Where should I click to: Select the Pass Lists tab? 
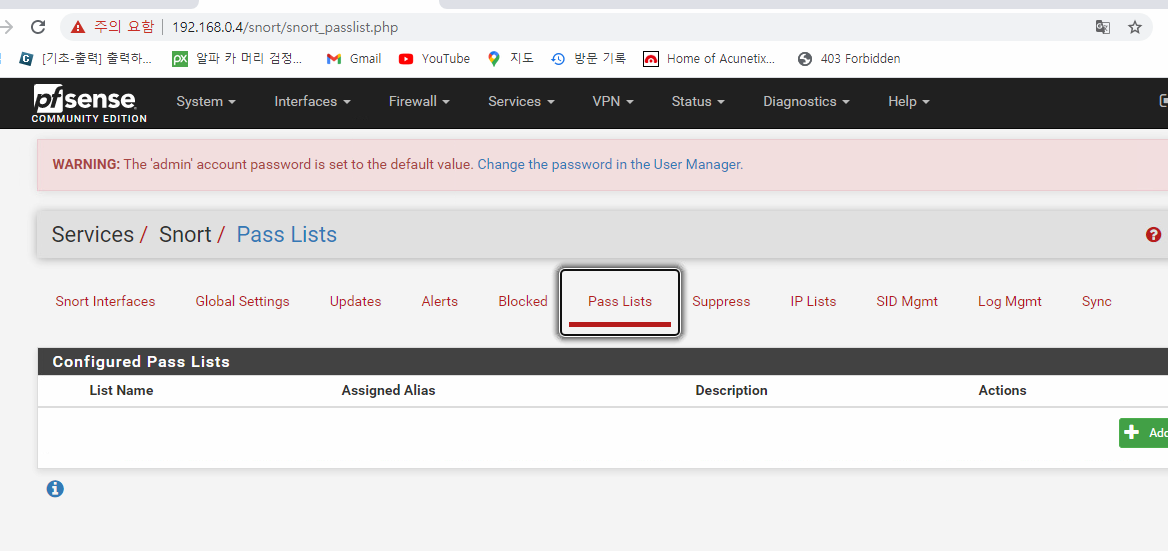tap(620, 302)
